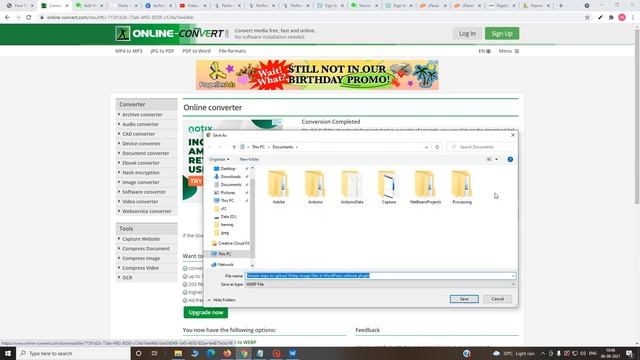
Task: Open the Organize dropdown
Action: coord(219,160)
